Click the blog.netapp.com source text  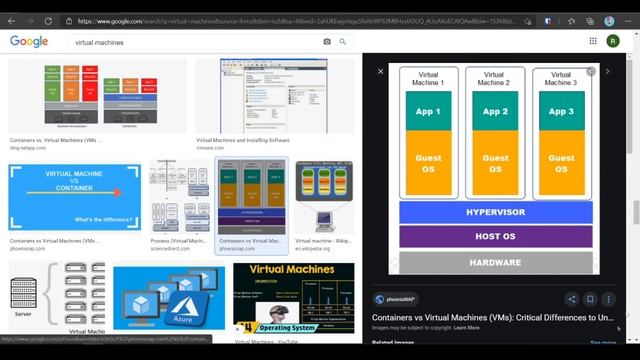point(28,148)
